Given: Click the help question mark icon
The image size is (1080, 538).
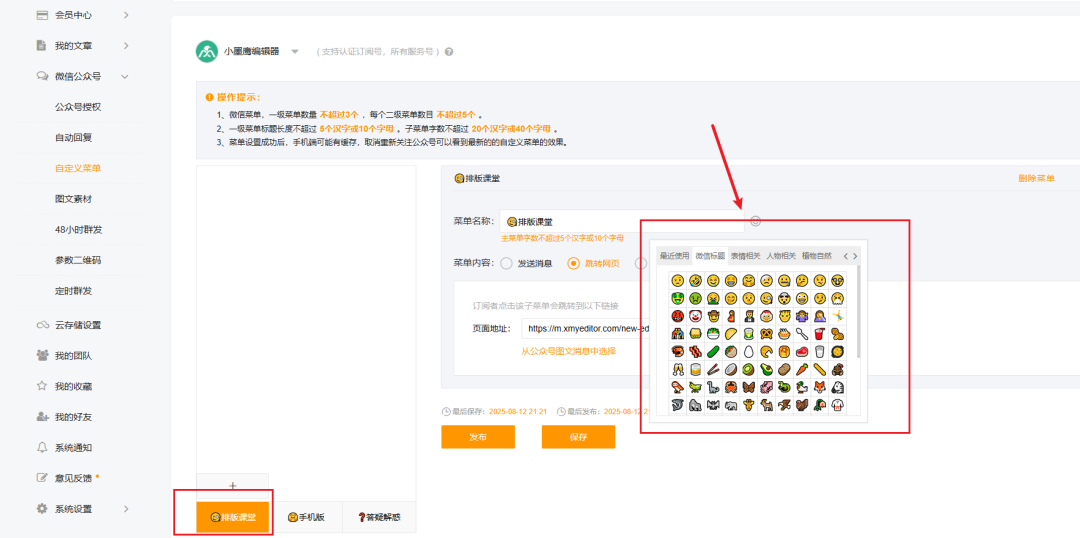Looking at the screenshot, I should (x=449, y=52).
